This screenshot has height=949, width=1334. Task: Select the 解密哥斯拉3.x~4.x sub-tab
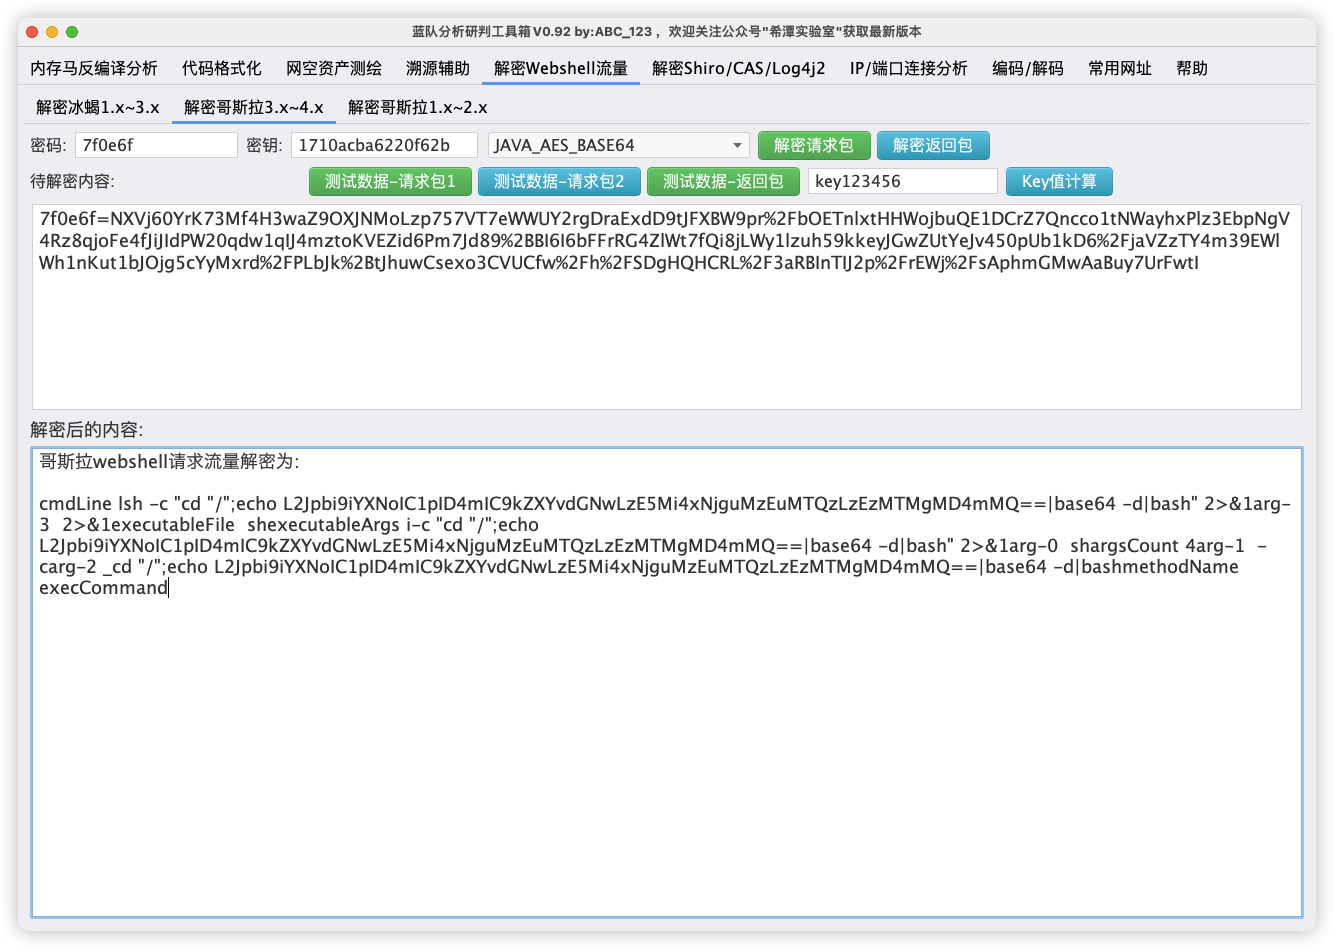(x=254, y=107)
